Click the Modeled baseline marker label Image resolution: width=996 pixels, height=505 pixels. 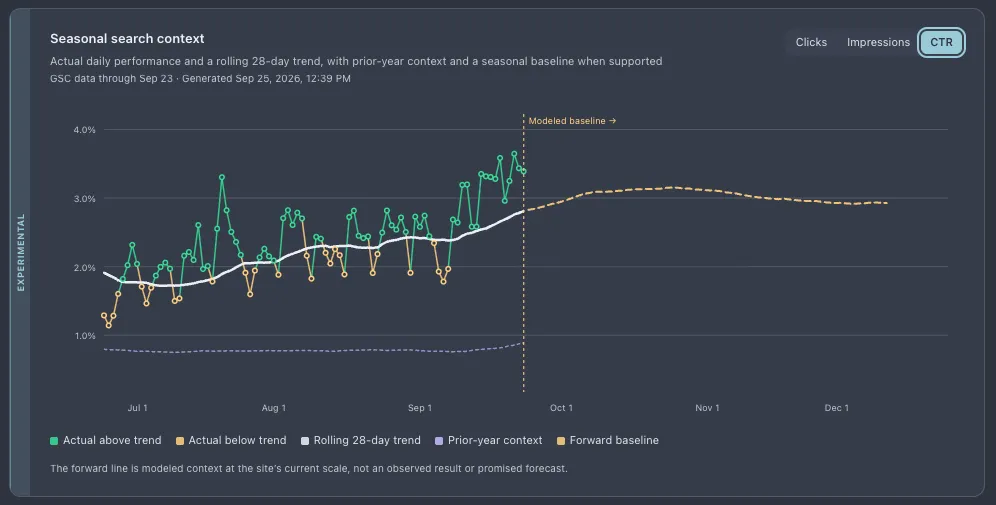tap(572, 121)
